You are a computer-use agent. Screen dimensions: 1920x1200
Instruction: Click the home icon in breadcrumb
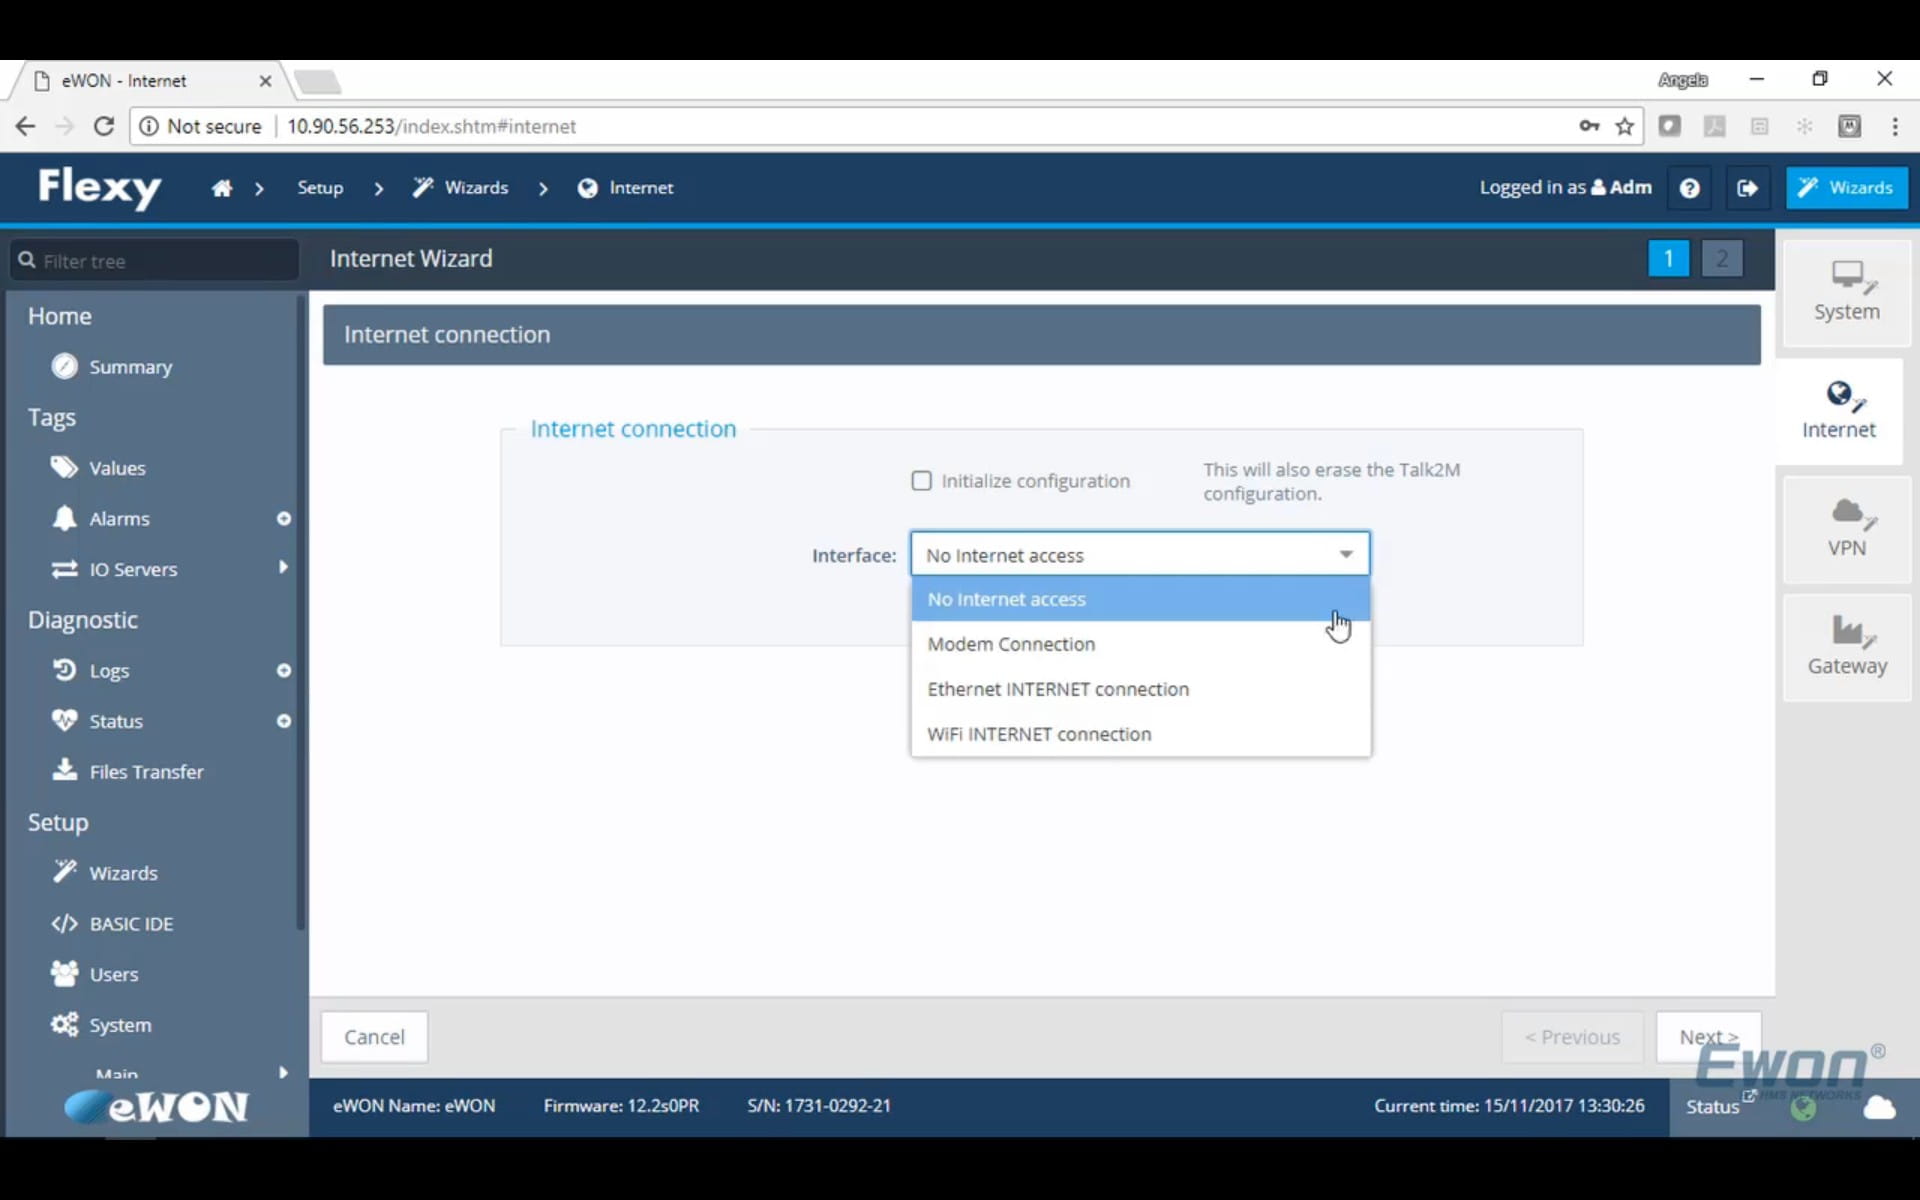click(222, 188)
